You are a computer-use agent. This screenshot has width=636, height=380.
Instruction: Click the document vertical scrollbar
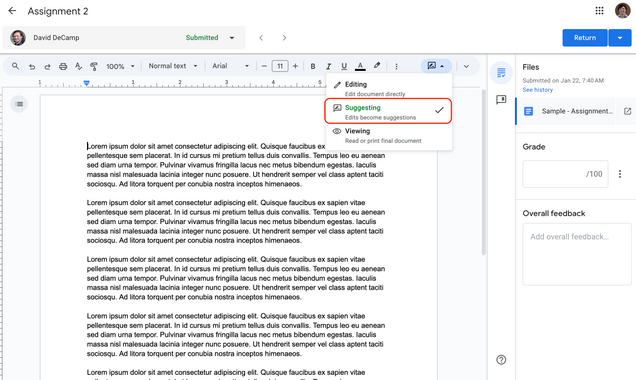pos(483,172)
